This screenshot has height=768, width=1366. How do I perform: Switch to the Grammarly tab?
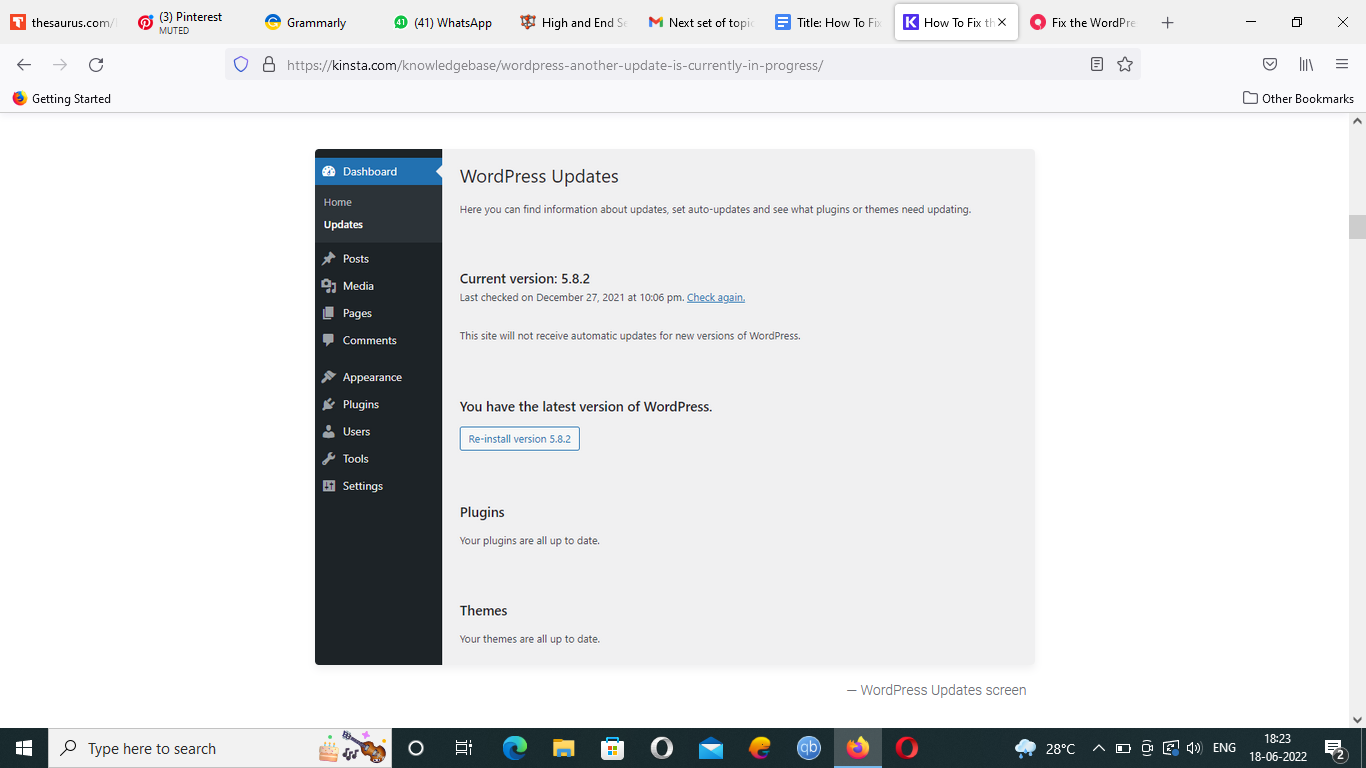click(318, 22)
